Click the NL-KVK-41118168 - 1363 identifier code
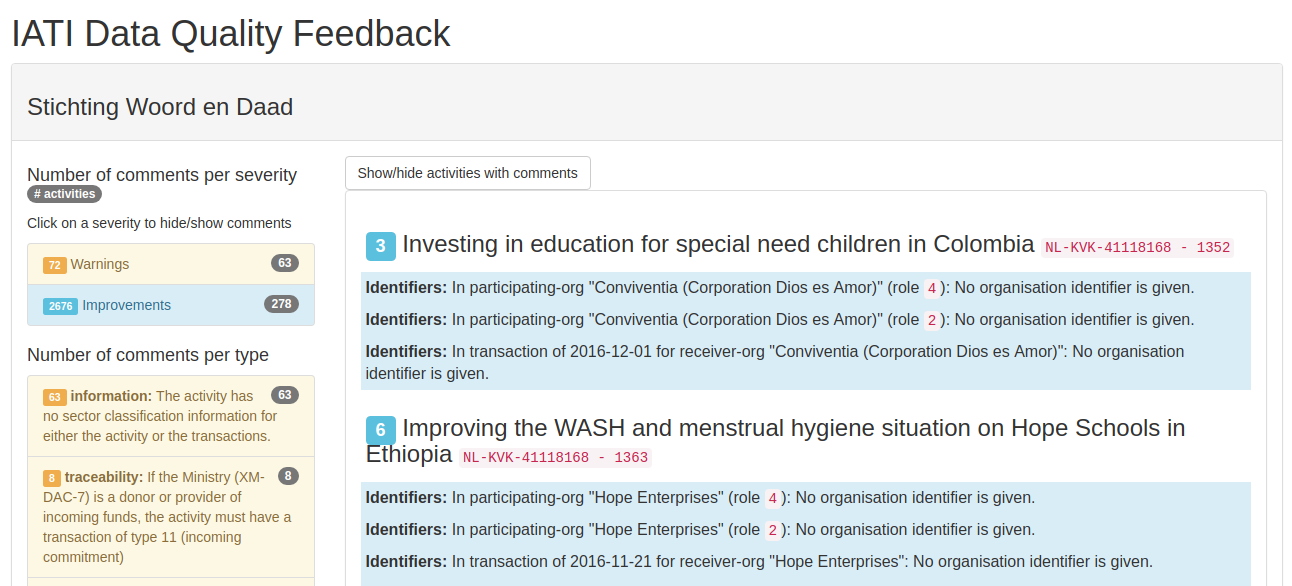1292x586 pixels. (x=555, y=458)
